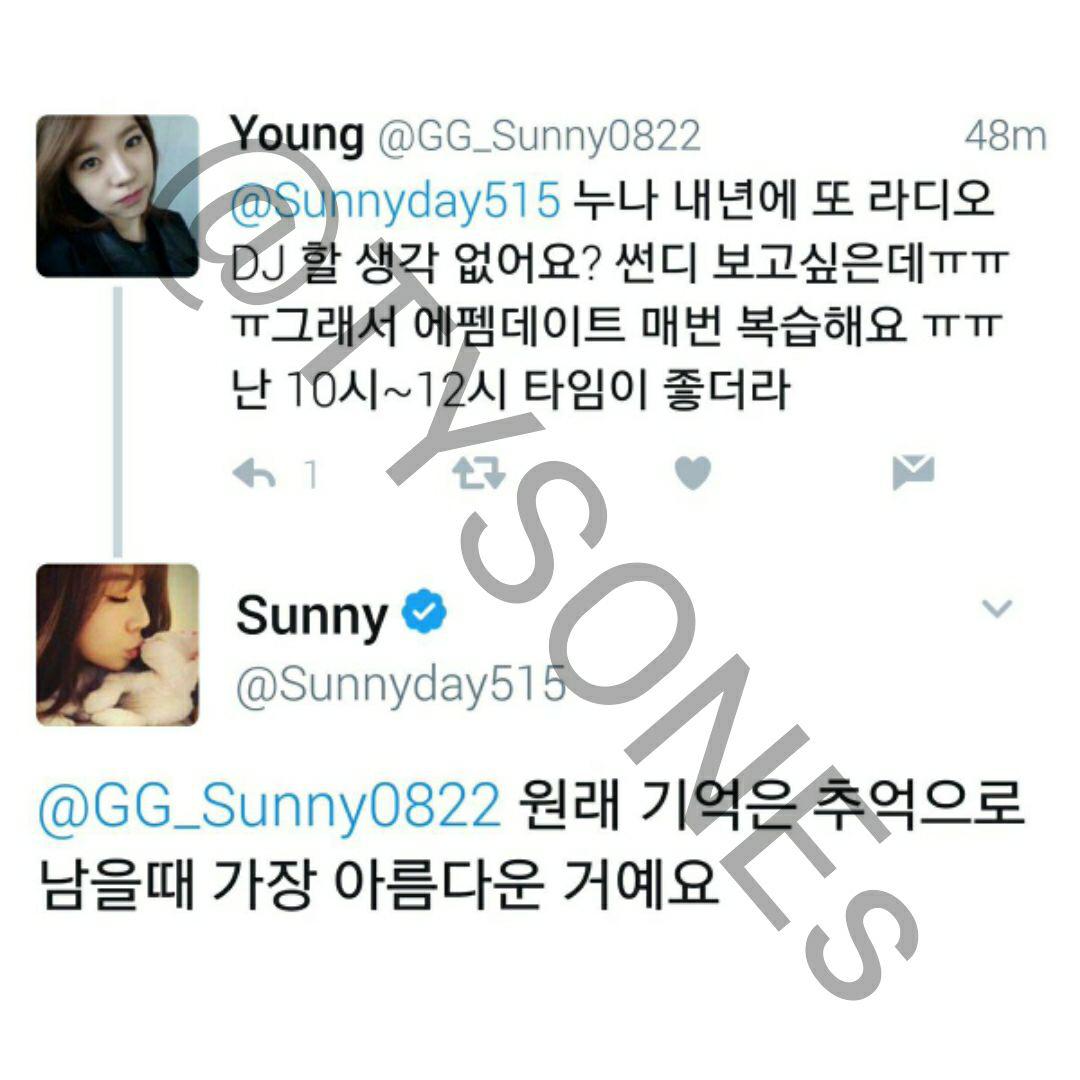Open the display name Sunny
Image resolution: width=1080 pixels, height=1080 pixels.
(311, 616)
